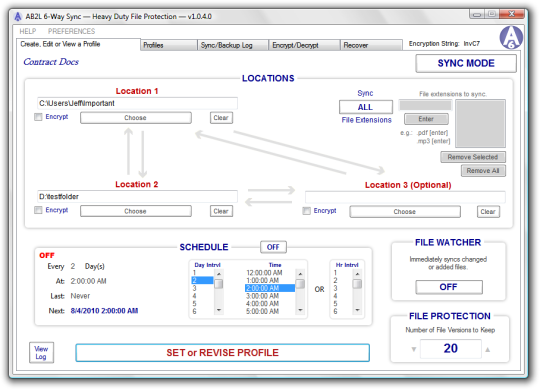Open the Encrypt/Decrypt tab

click(304, 45)
